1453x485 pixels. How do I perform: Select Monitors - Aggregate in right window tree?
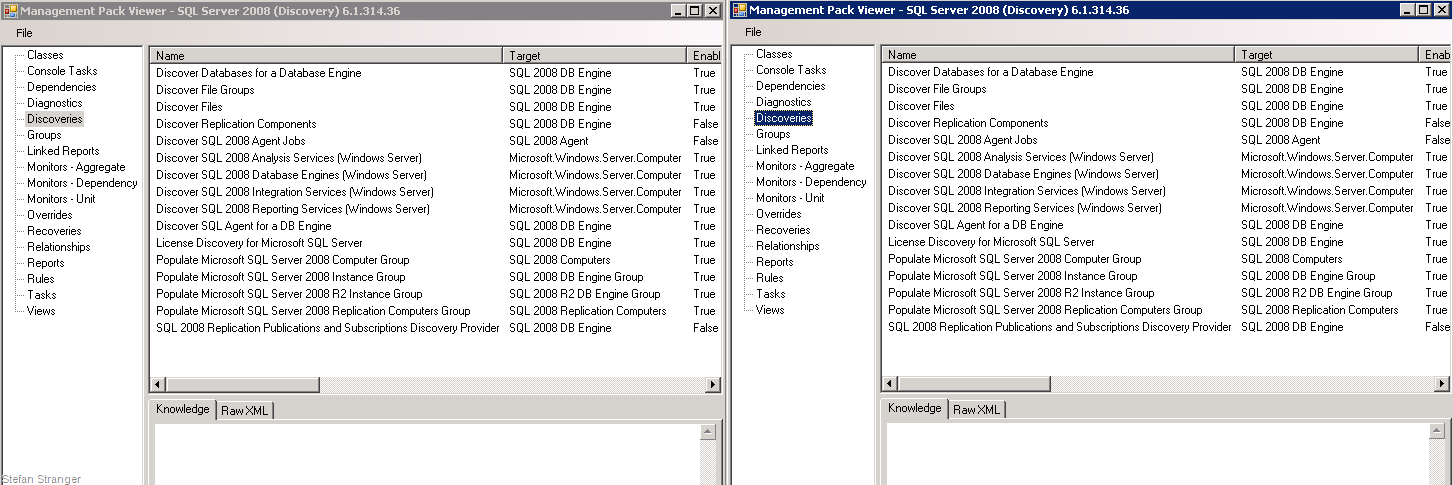[805, 166]
